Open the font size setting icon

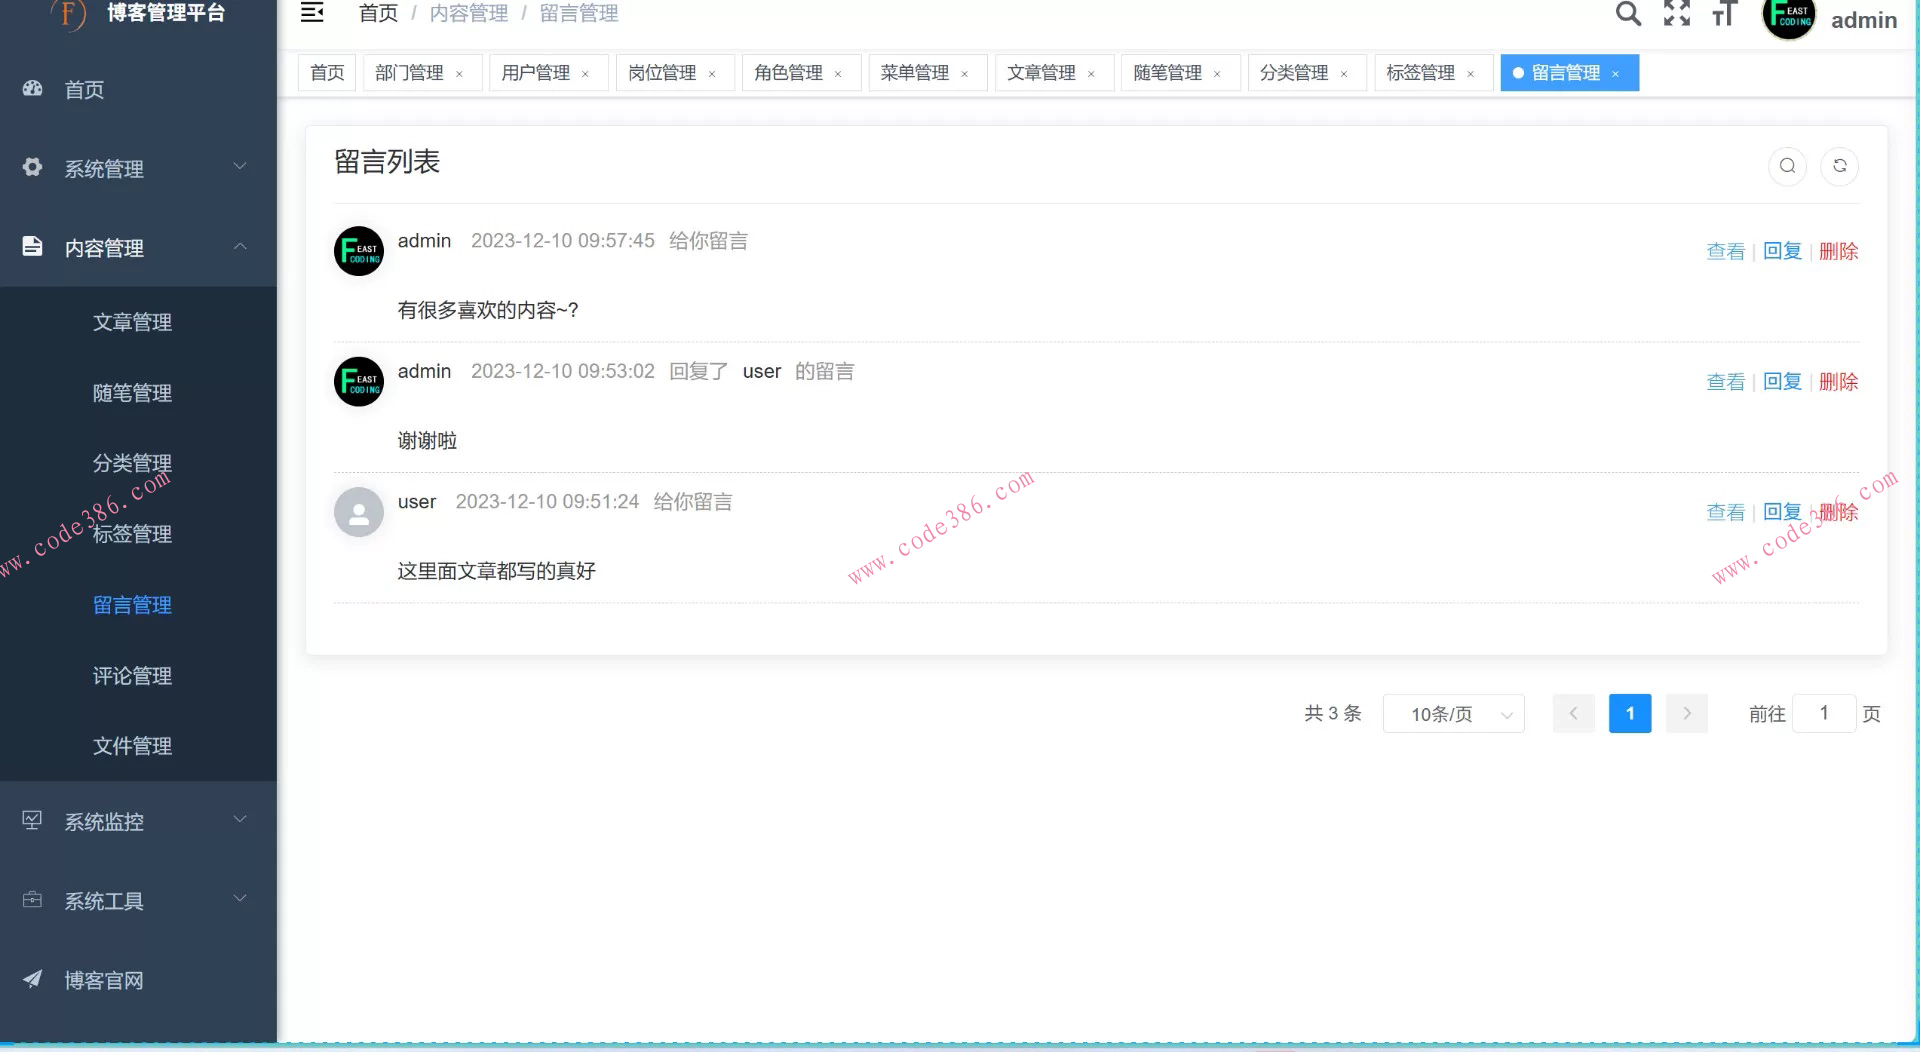tap(1724, 14)
